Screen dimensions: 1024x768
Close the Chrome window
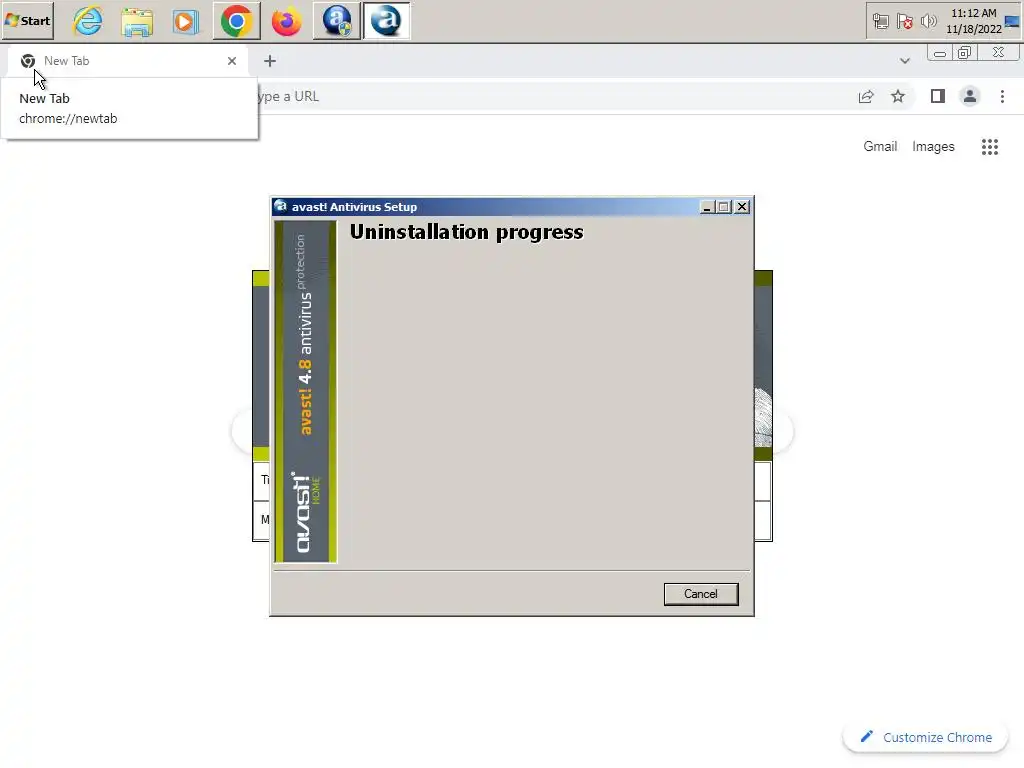998,53
